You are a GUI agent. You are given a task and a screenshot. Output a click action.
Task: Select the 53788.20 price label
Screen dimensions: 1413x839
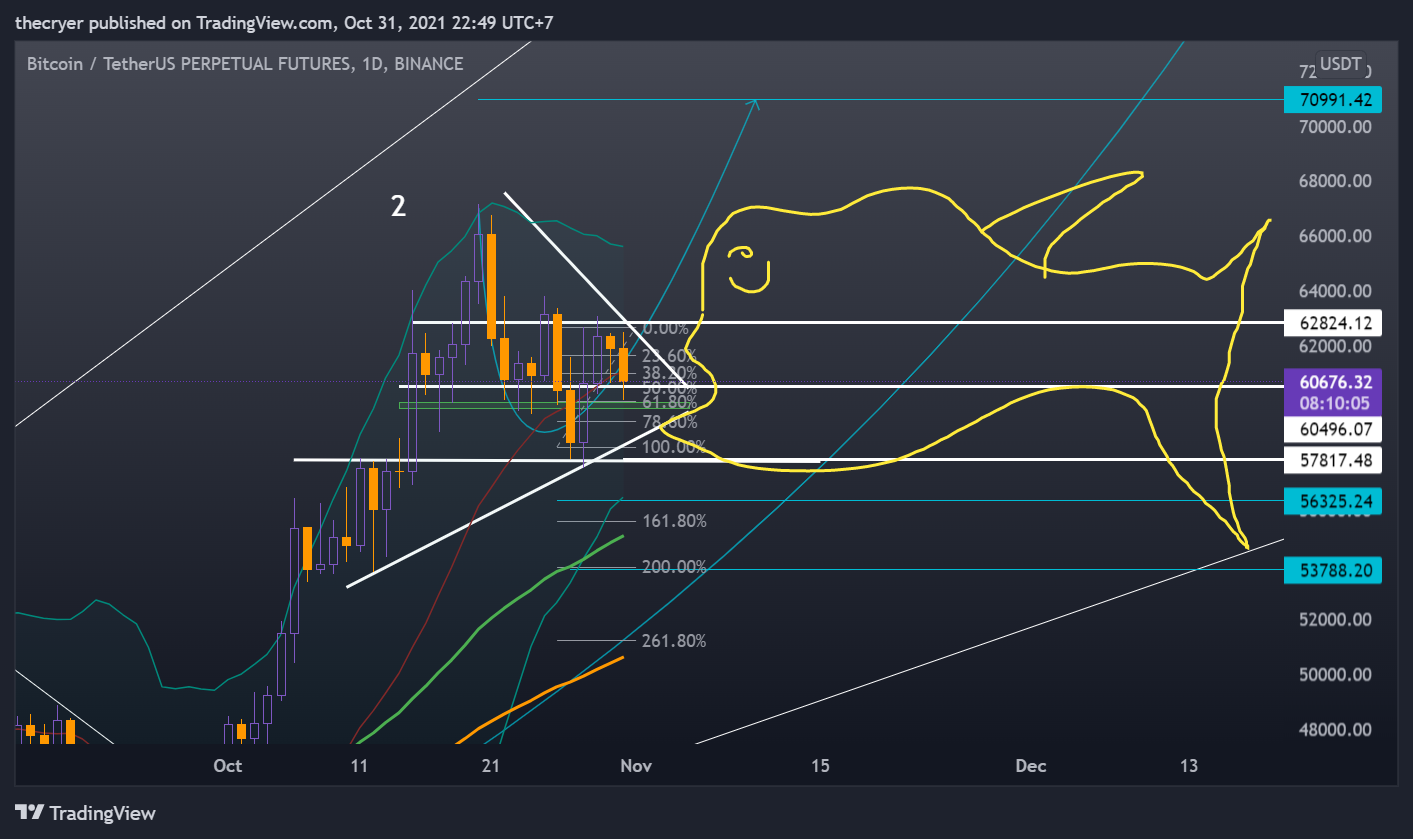1332,570
